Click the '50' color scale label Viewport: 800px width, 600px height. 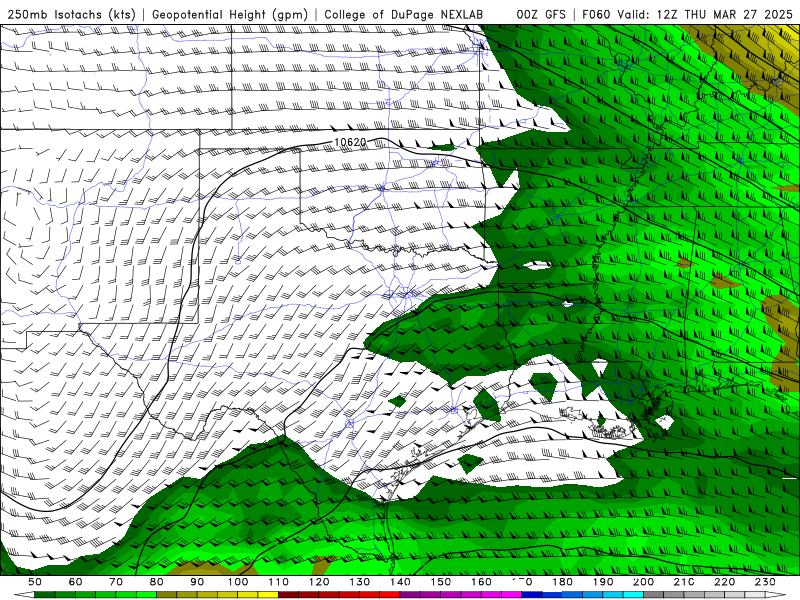tap(35, 582)
